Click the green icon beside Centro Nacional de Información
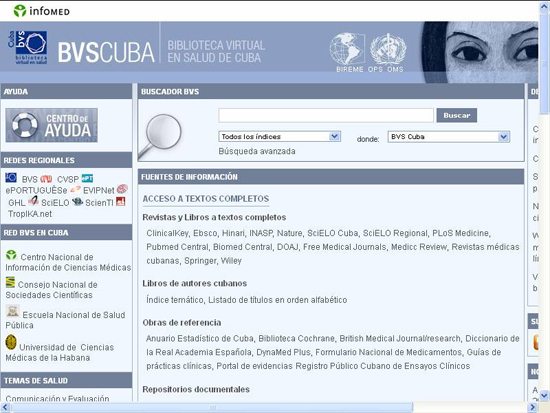 (x=11, y=255)
